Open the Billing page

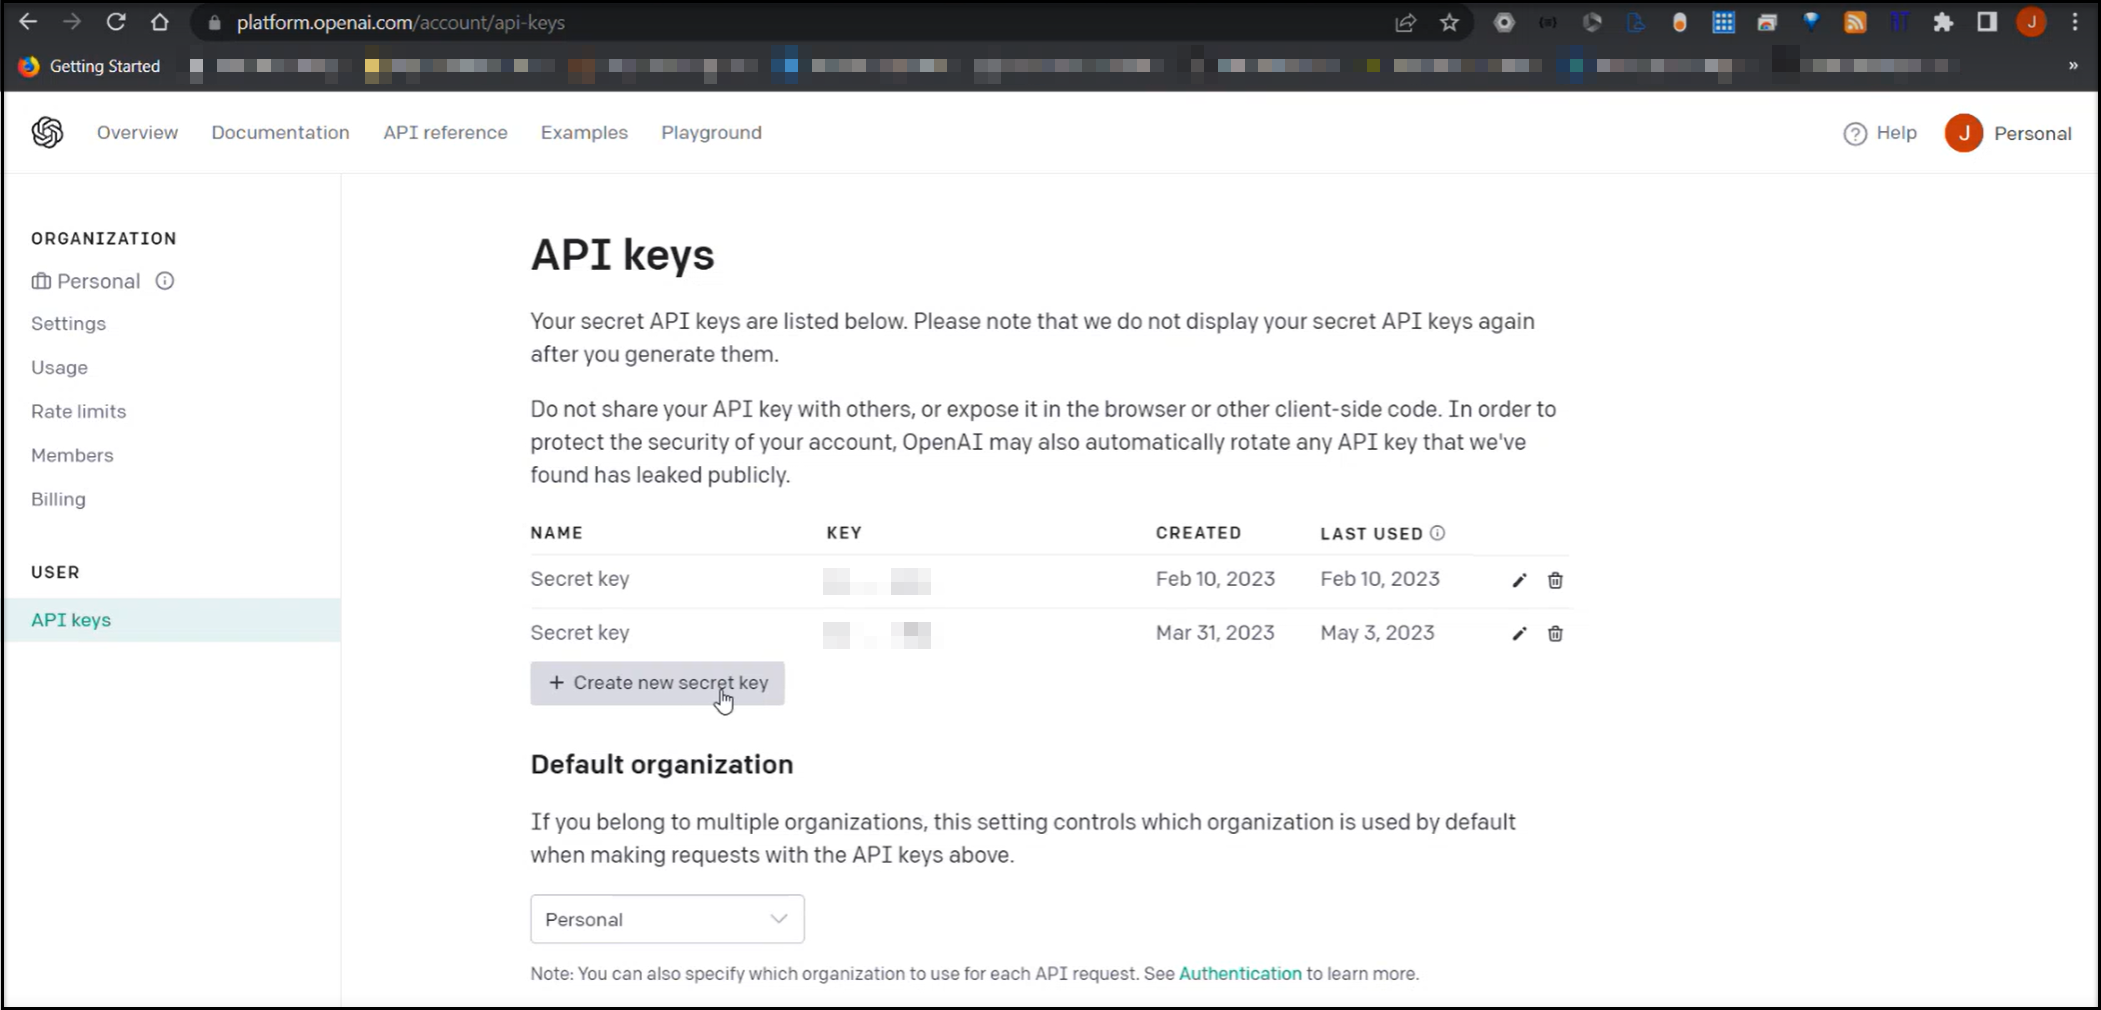(58, 499)
